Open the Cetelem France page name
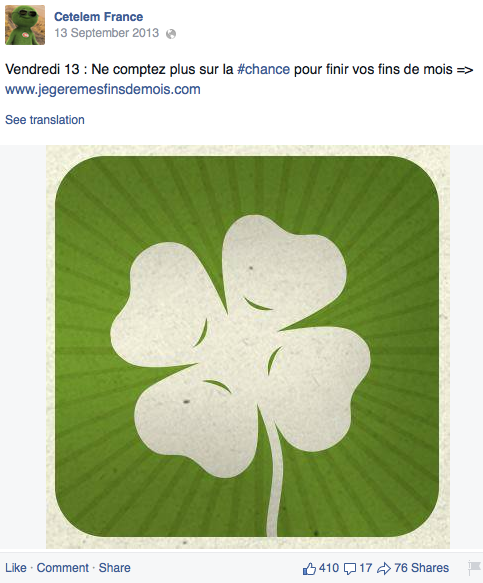The height and width of the screenshot is (583, 483). pyautogui.click(x=99, y=17)
